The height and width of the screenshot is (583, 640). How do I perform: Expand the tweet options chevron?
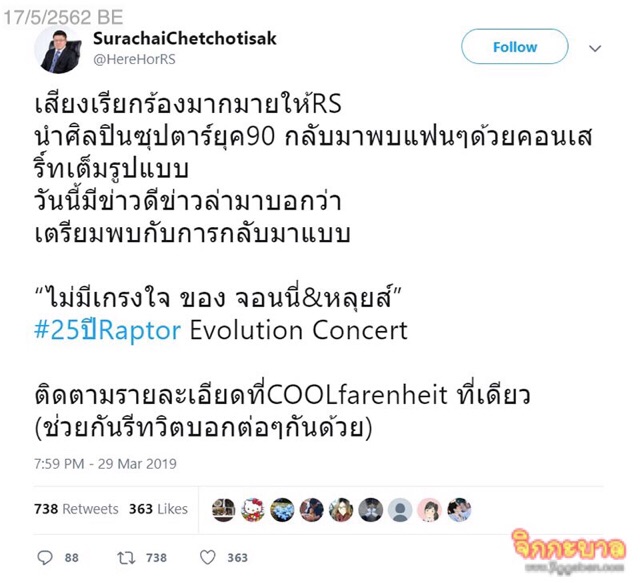tap(595, 49)
